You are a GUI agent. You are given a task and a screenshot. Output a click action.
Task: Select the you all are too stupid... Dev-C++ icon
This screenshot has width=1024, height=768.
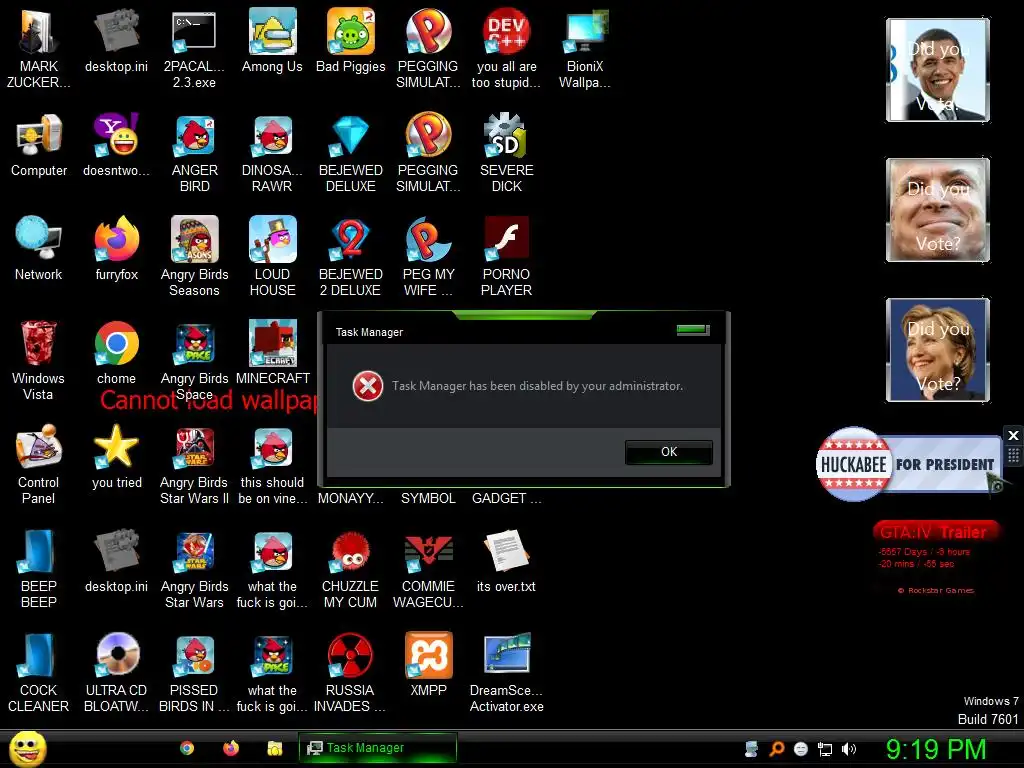(506, 48)
